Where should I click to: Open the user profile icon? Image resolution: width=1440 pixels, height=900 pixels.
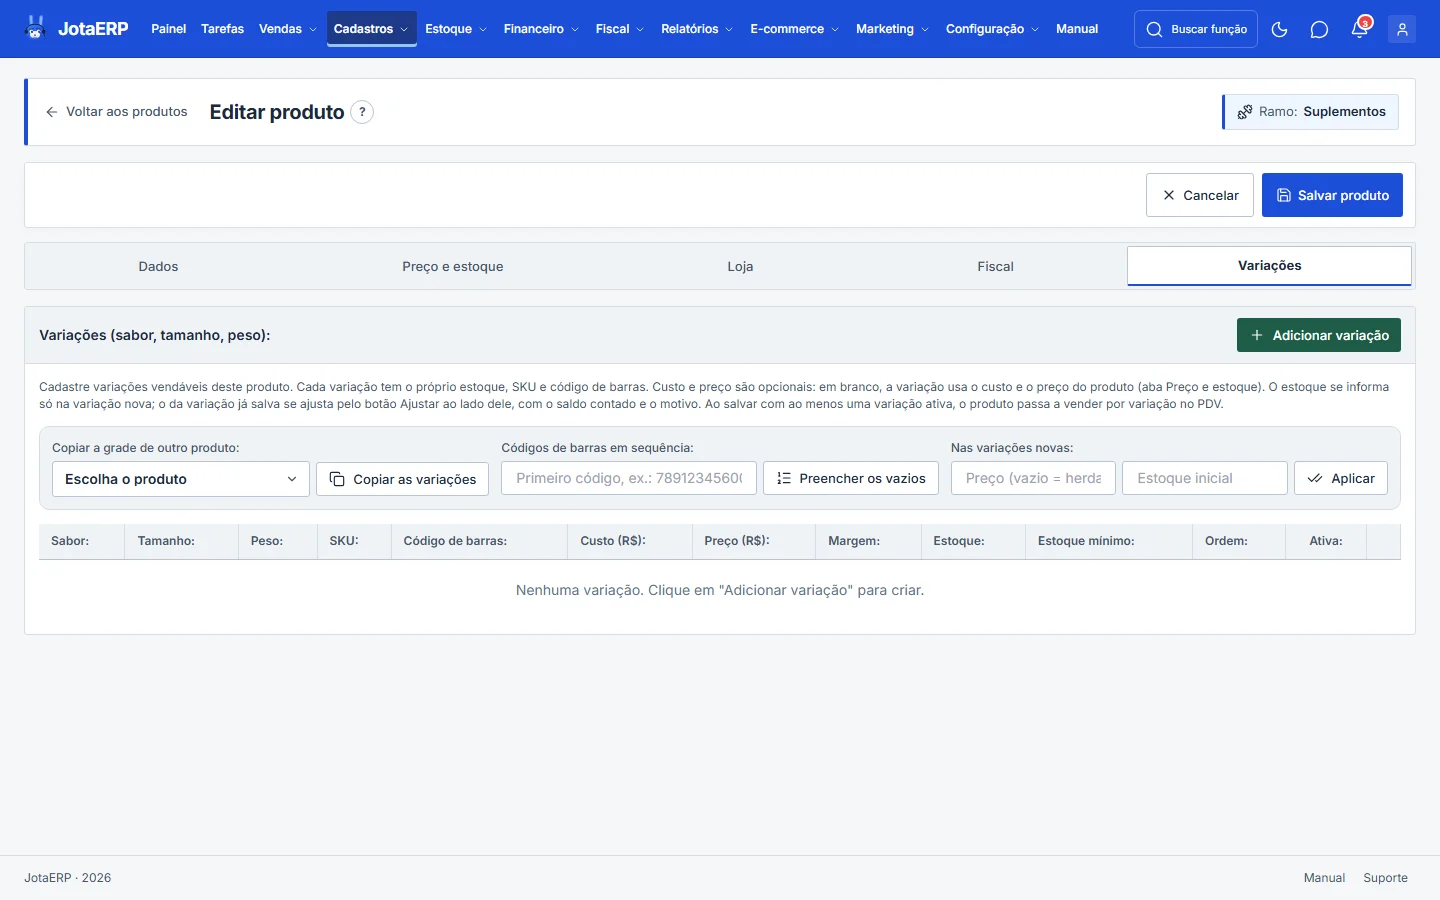point(1402,29)
